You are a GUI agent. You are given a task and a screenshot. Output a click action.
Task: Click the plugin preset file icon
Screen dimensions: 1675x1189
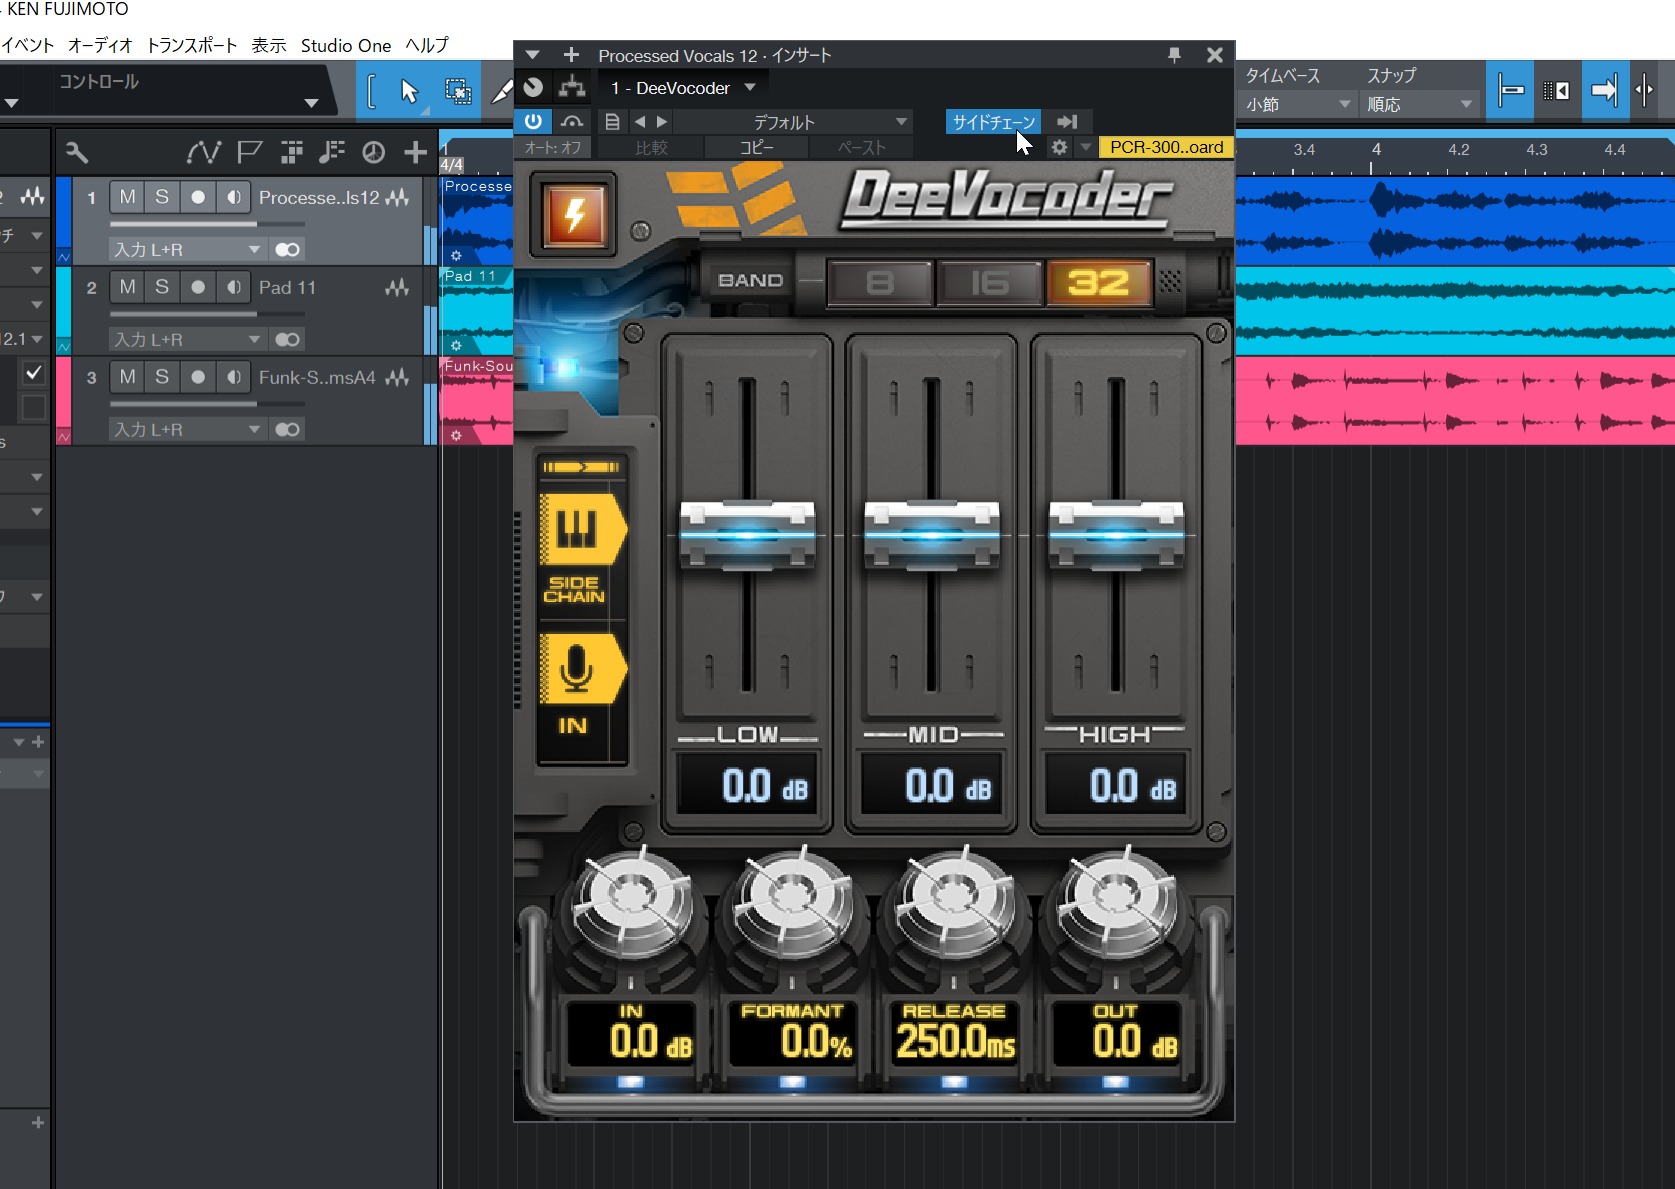click(612, 122)
